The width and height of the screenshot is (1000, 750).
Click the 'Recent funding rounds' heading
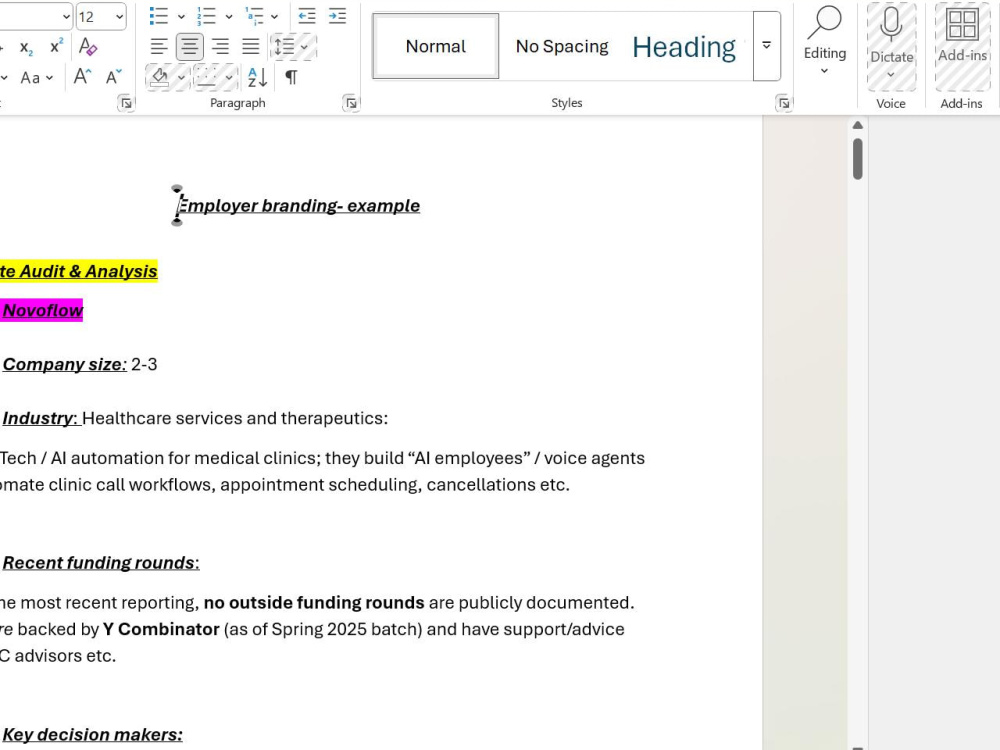[99, 562]
